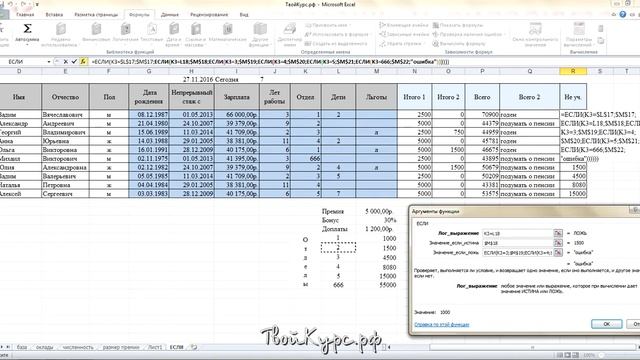
Task: Click the Значение_если_истина input field
Action: (518, 243)
